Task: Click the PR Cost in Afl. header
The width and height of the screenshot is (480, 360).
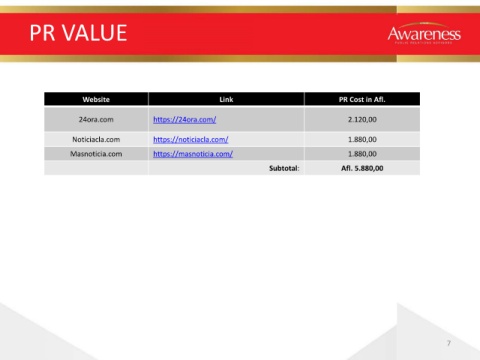Action: [362, 99]
